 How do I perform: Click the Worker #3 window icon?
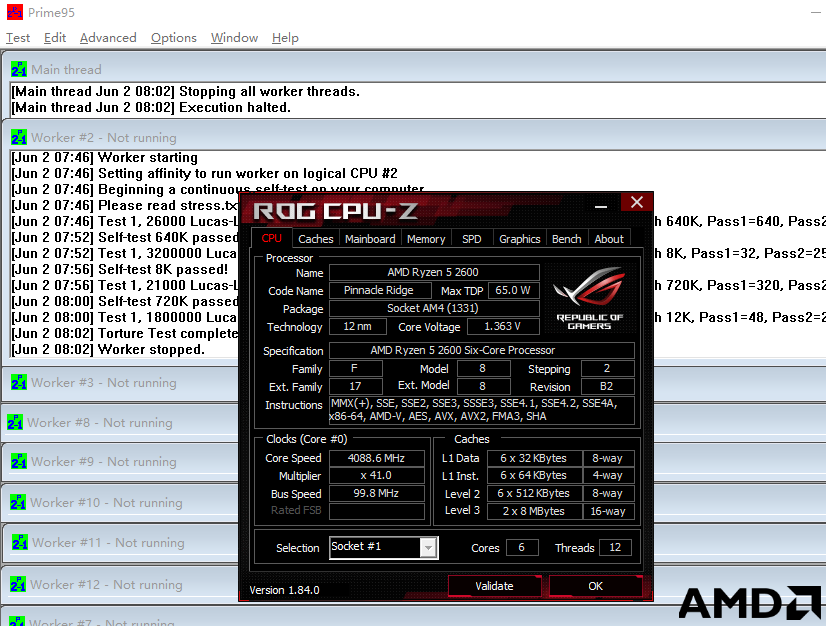[x=18, y=382]
